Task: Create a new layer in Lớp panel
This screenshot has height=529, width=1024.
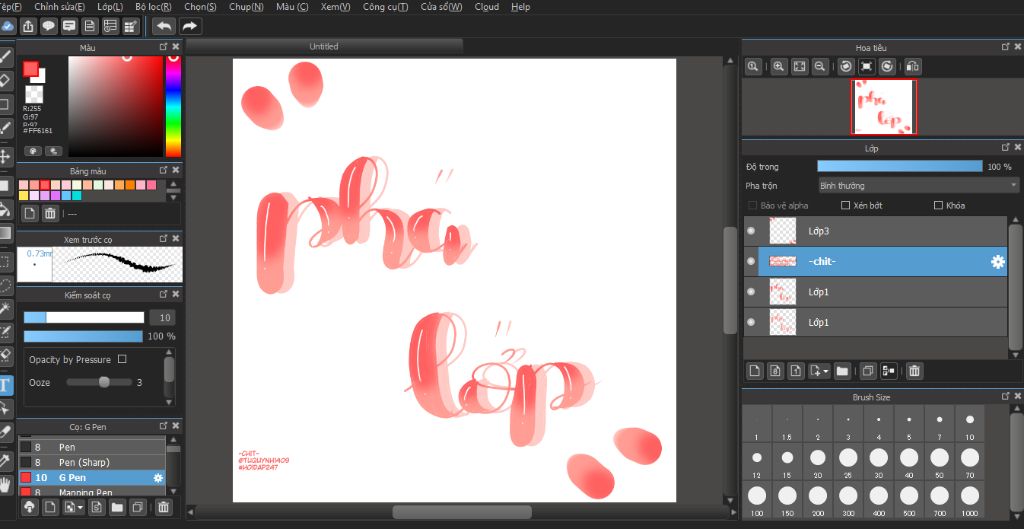Action: (755, 371)
